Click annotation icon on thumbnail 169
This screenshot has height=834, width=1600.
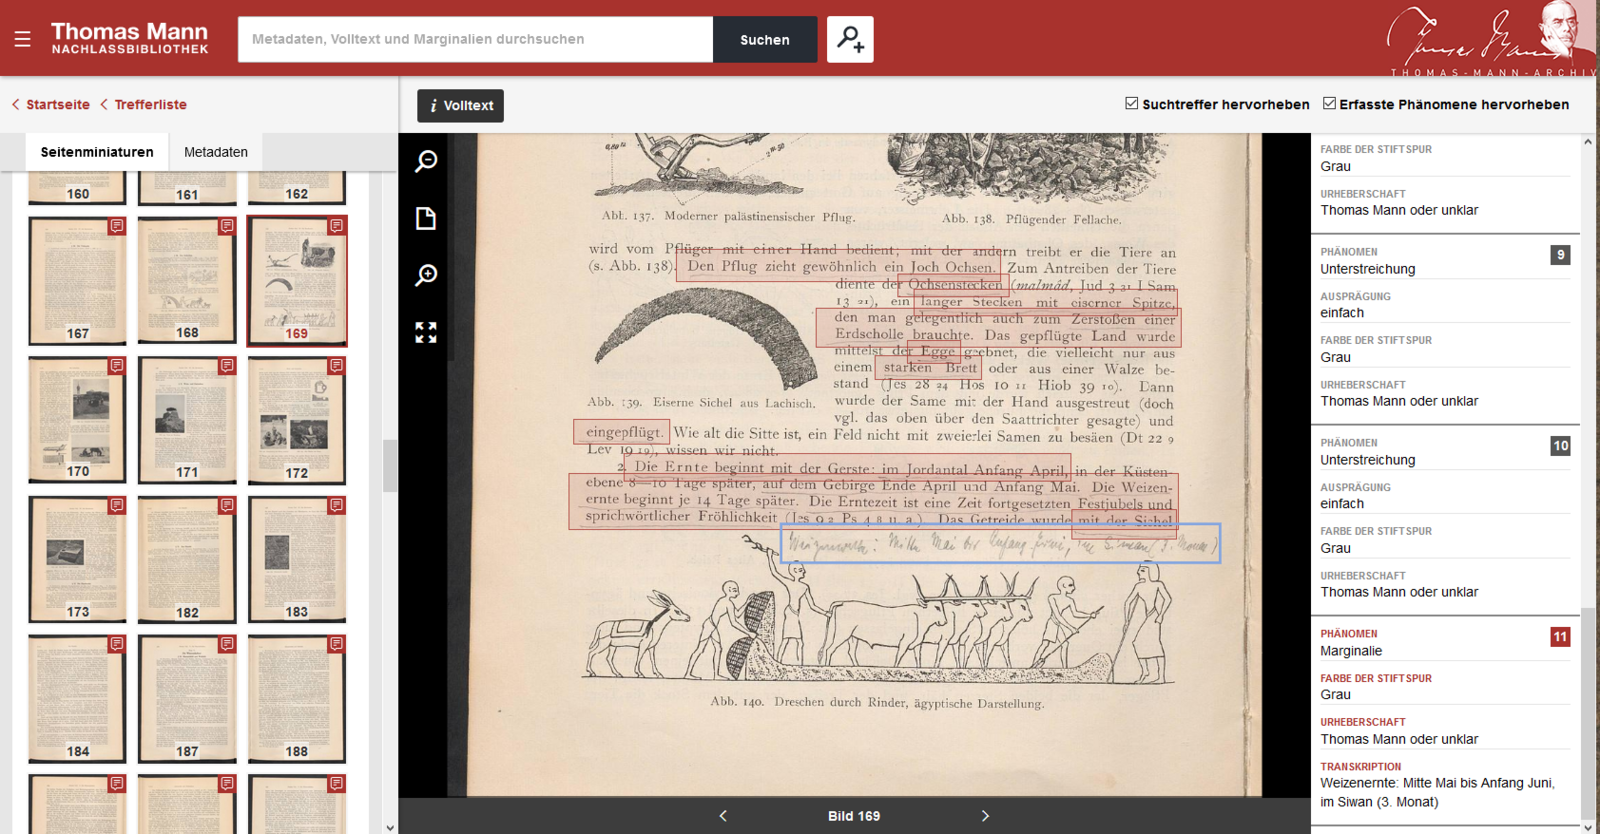click(336, 226)
